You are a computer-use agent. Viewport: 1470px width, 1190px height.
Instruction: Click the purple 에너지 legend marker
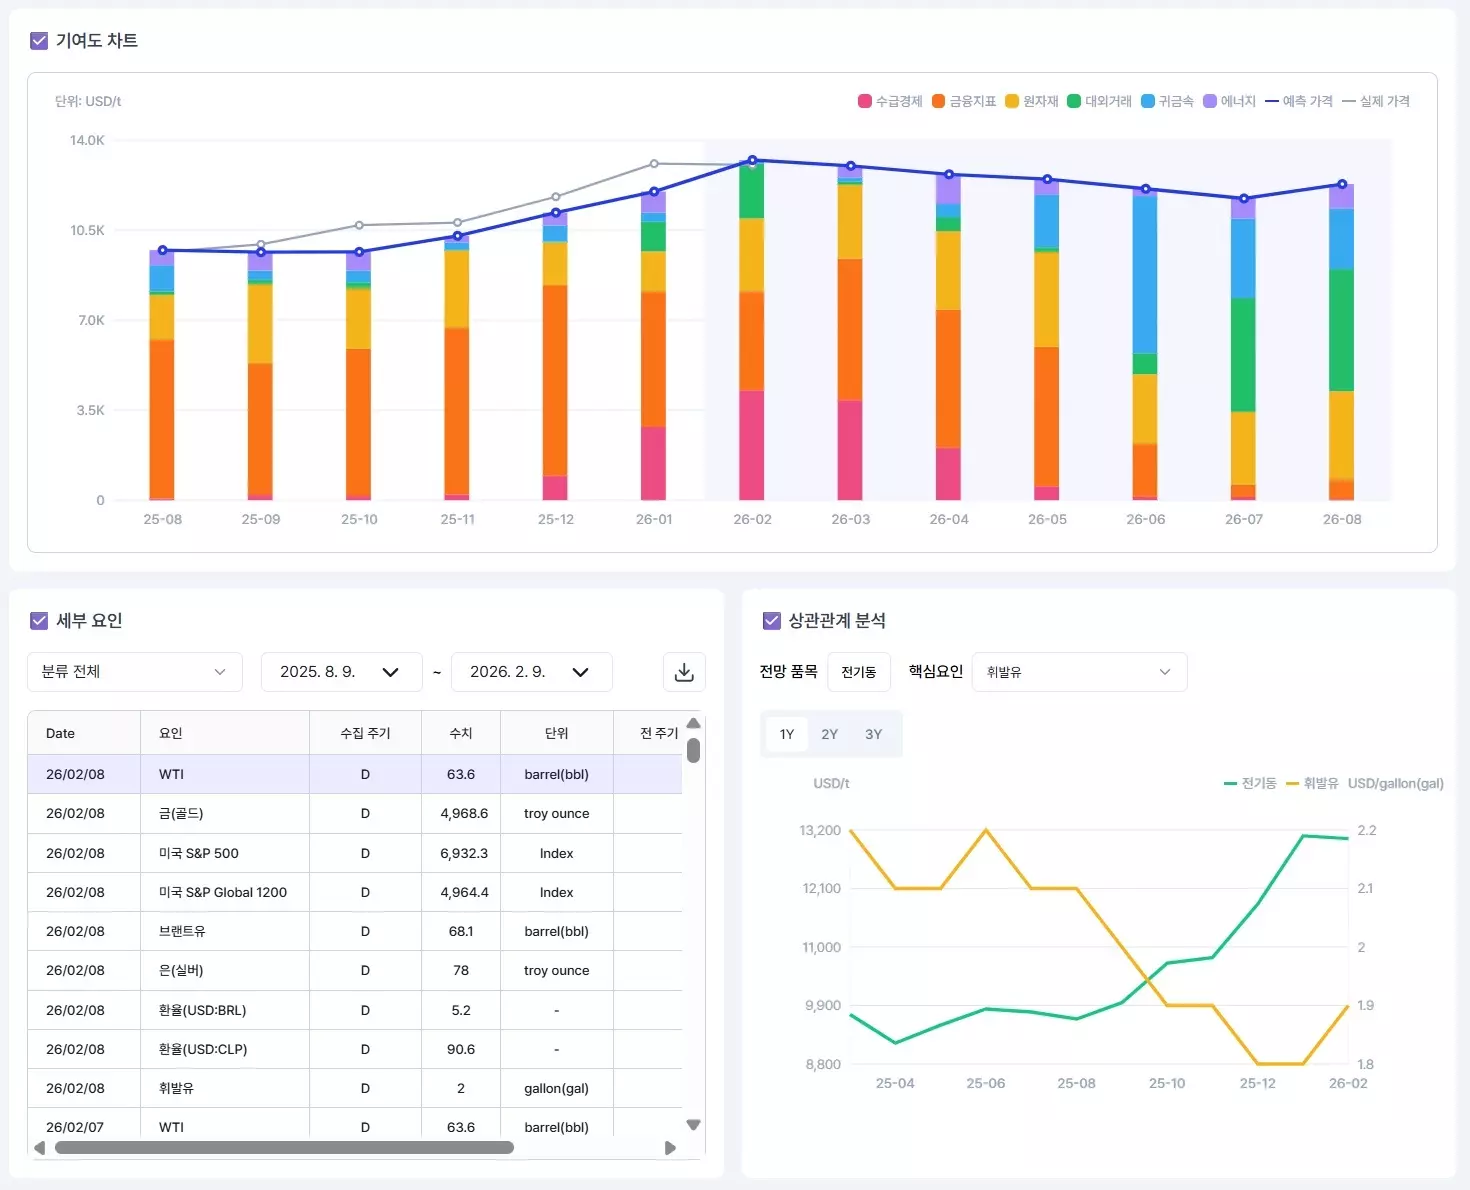[1209, 101]
